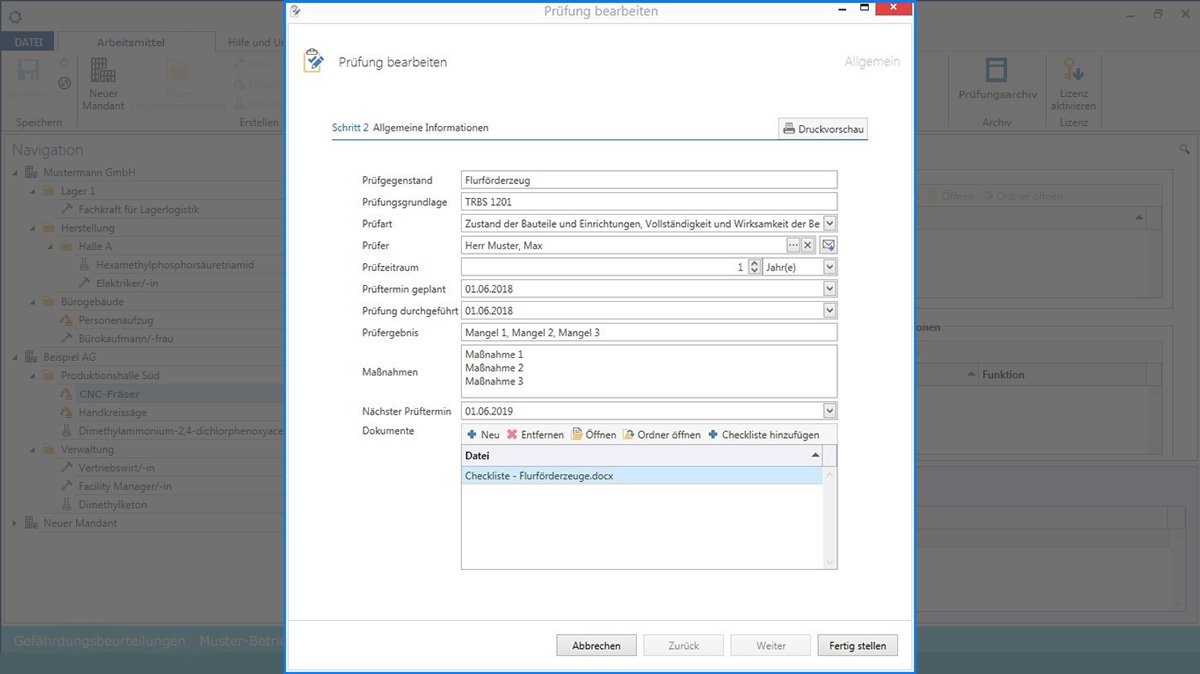Select CNC-Fräser in navigation tree
This screenshot has height=674, width=1200.
point(109,394)
